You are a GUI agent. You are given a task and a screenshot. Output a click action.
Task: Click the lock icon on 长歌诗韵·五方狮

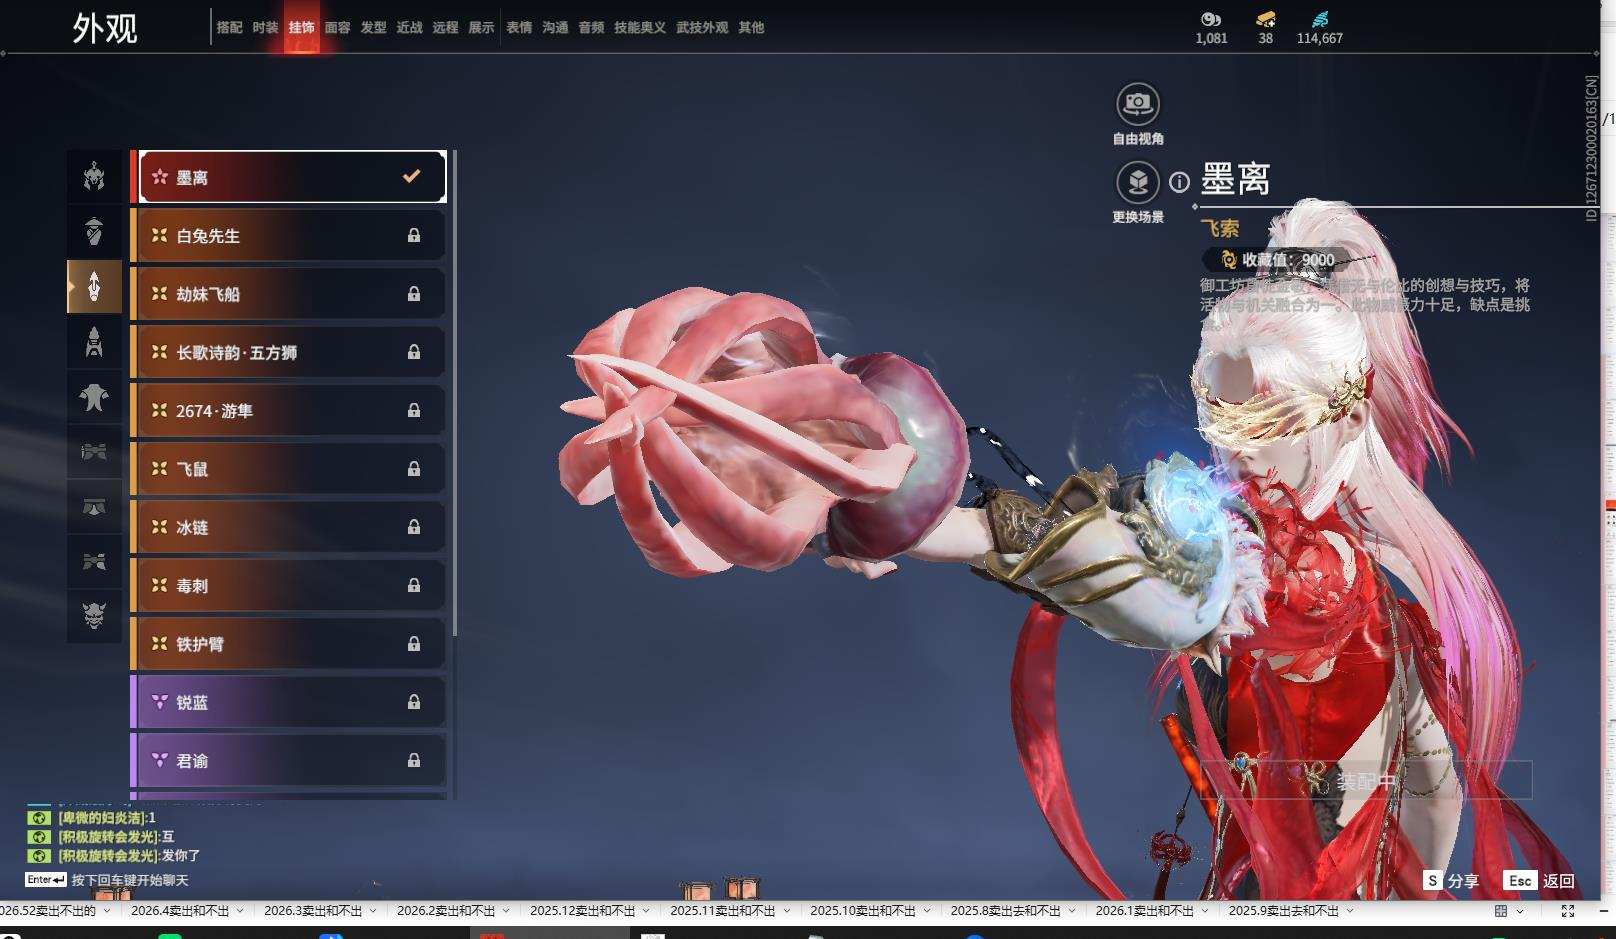(414, 352)
